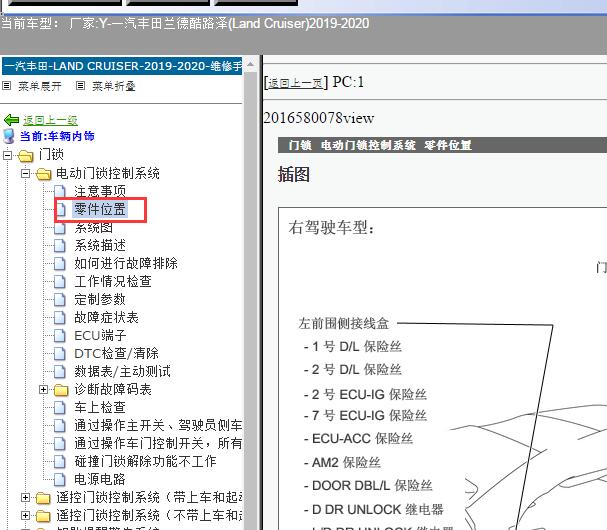Click the DOOR DBL/L 保险丝 label
This screenshot has height=530, width=607.
(x=368, y=485)
